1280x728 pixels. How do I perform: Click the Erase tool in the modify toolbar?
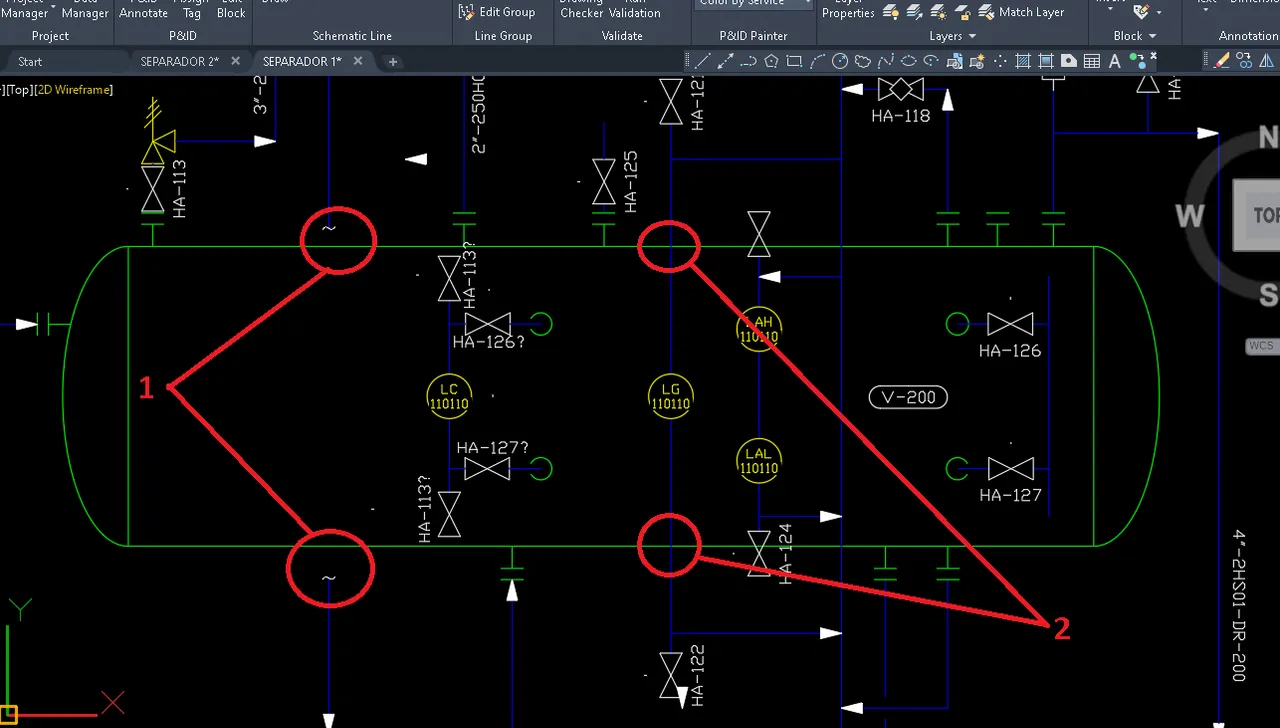tap(1222, 61)
